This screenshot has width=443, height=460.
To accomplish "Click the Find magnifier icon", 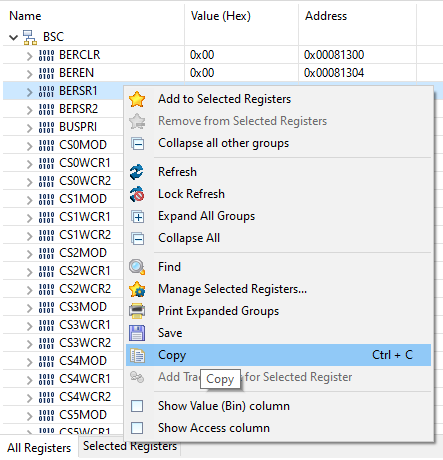I will (137, 267).
